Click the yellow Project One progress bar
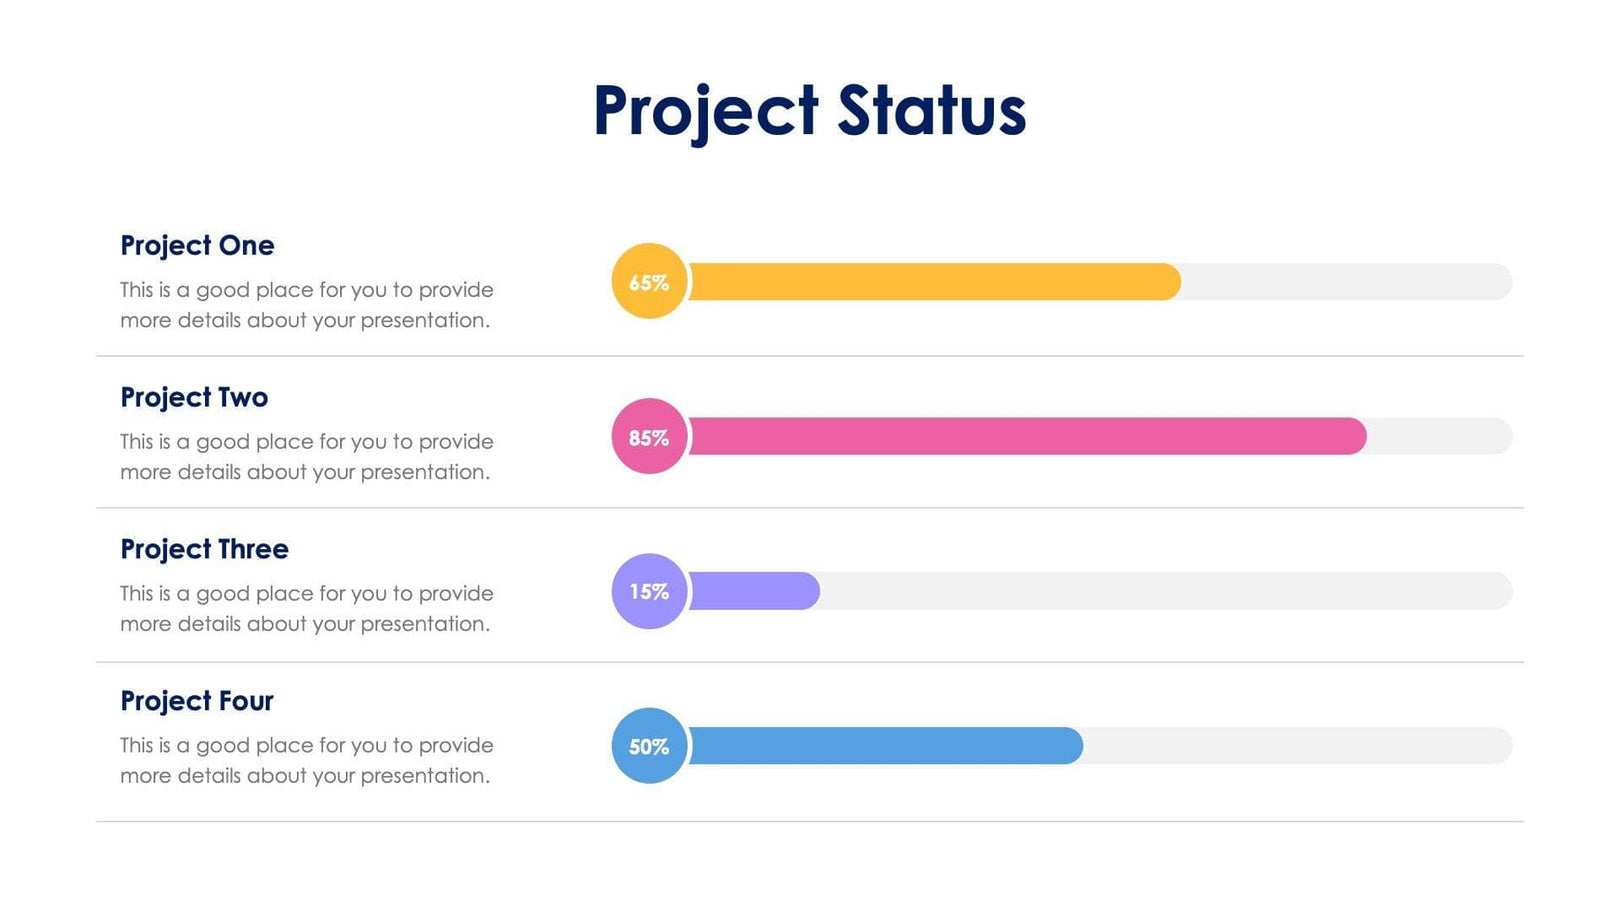1620x911 pixels. (x=933, y=282)
